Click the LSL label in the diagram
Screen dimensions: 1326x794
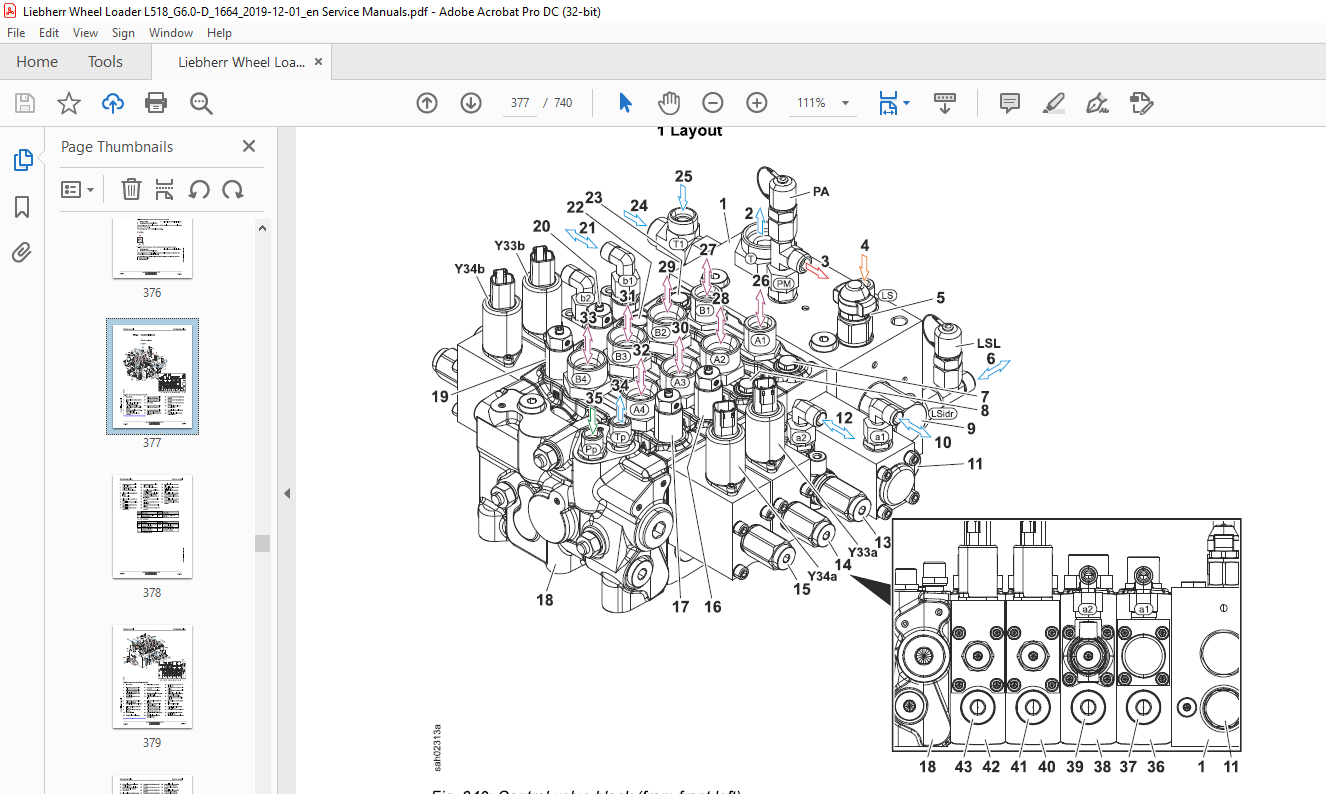coord(989,344)
